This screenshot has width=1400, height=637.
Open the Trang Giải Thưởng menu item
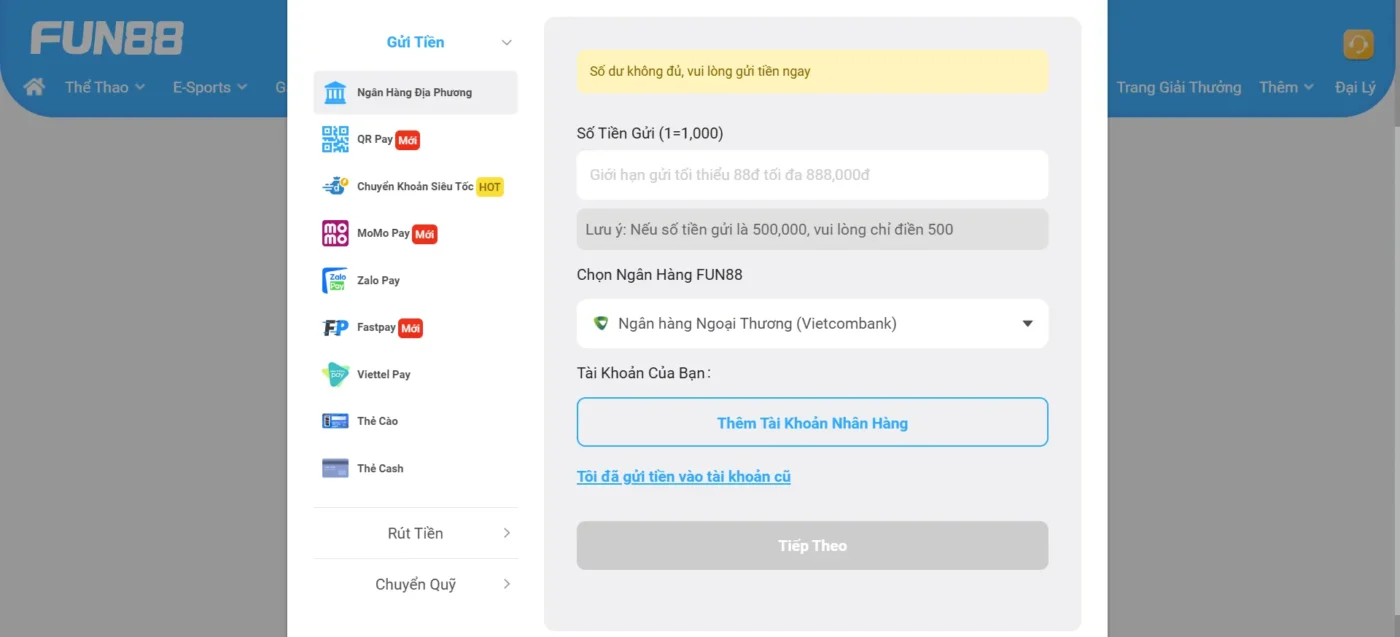(1178, 87)
